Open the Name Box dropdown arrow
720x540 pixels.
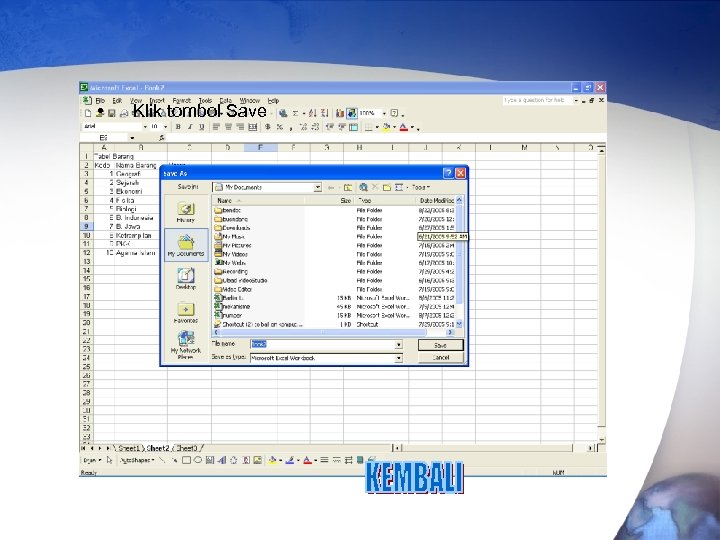132,138
